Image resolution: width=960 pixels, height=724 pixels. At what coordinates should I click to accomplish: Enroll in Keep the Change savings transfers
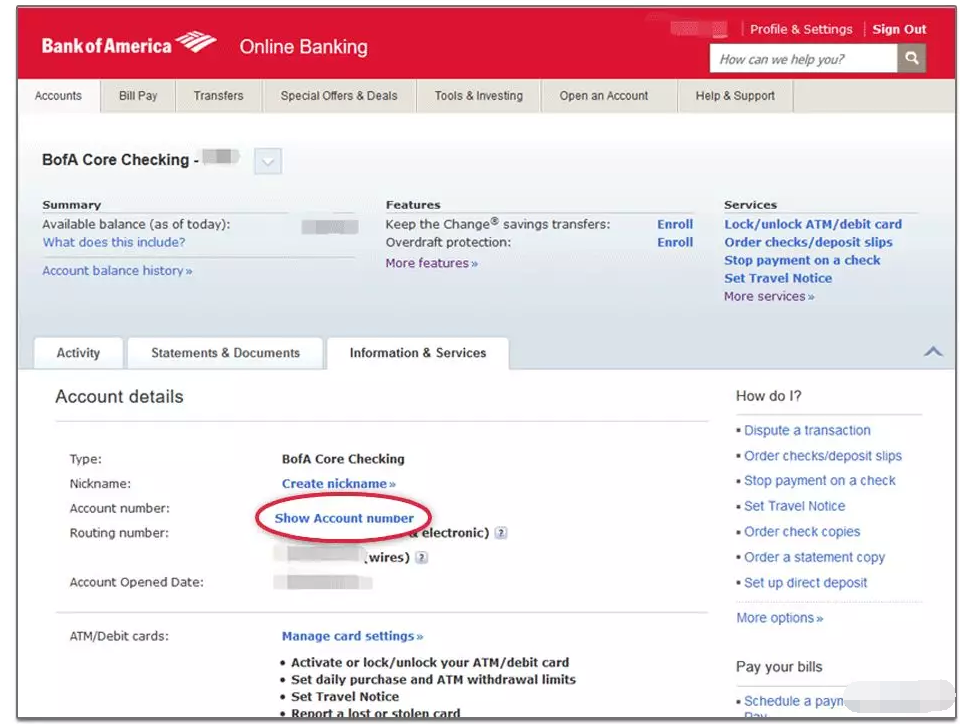pos(674,224)
